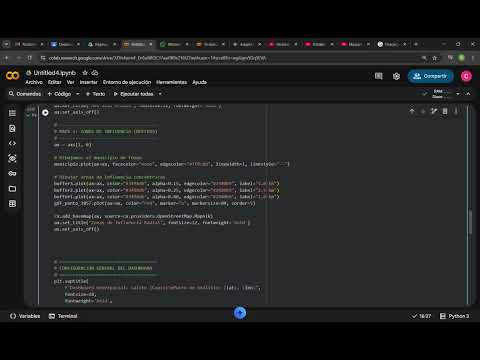Open Colab settings gear

pos(396,76)
